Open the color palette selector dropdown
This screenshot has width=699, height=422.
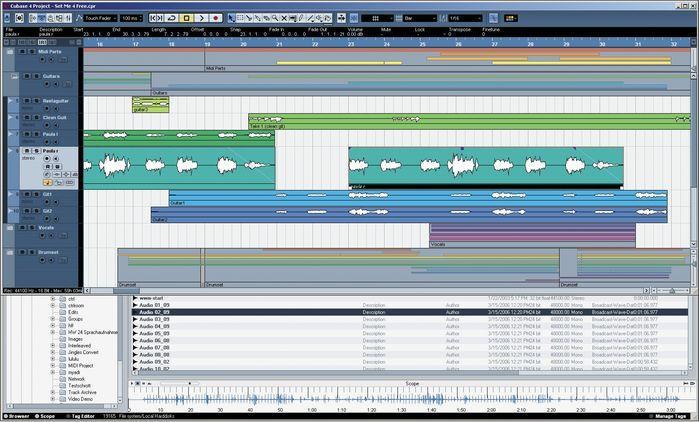pos(511,18)
